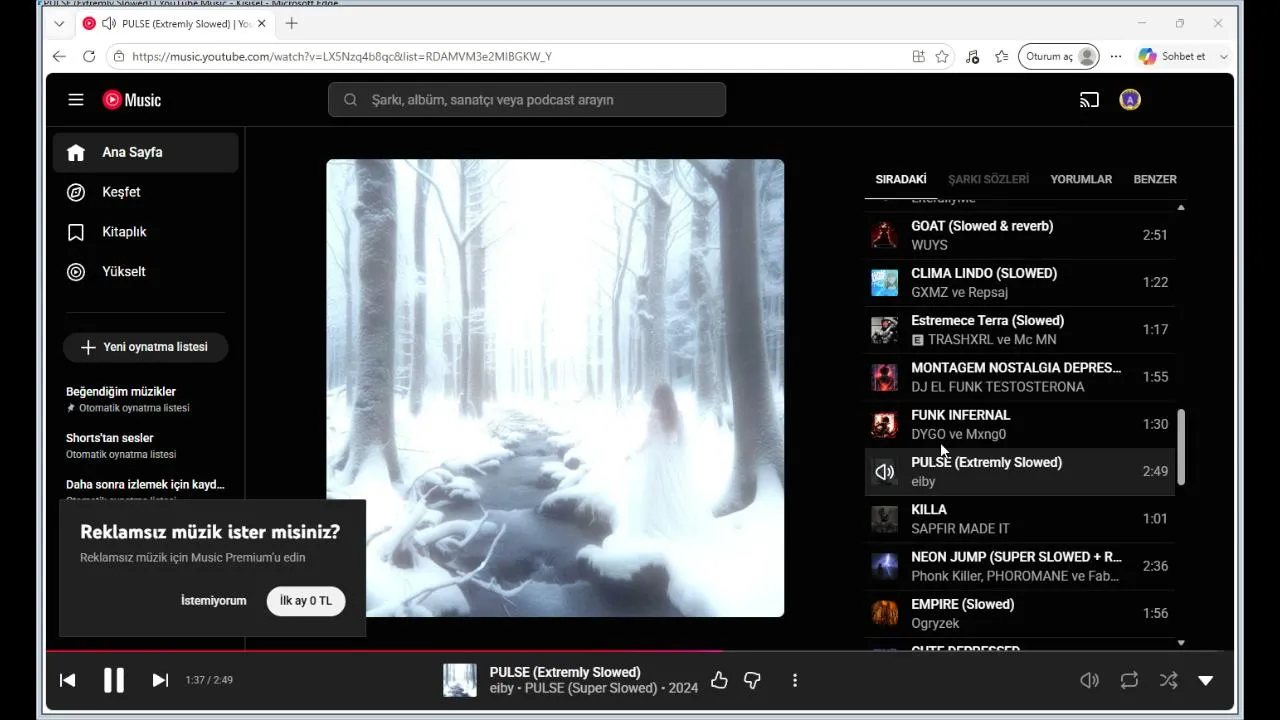Click the queue scrollbar up arrow

[x=1181, y=207]
